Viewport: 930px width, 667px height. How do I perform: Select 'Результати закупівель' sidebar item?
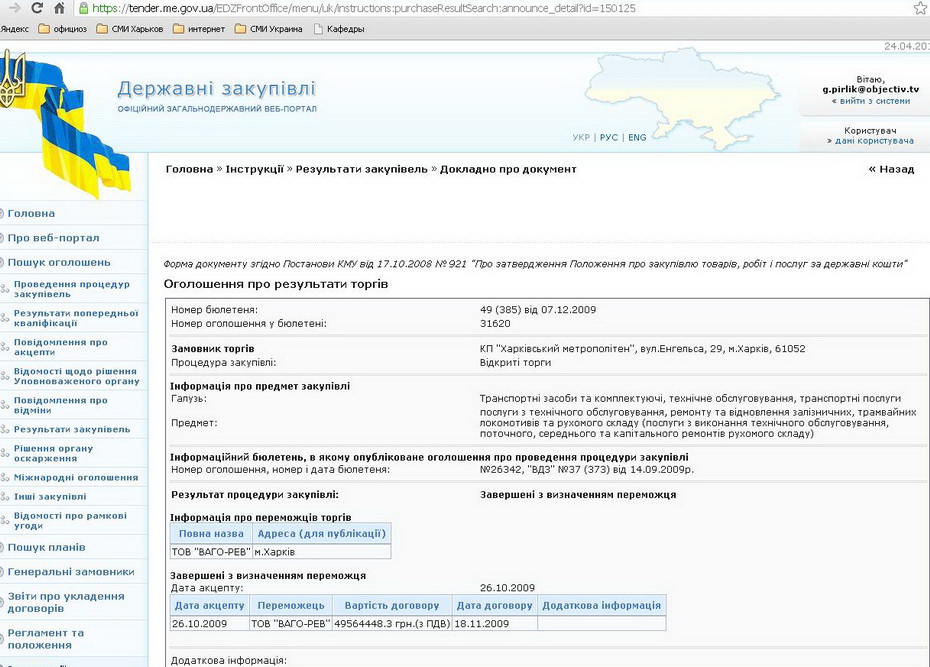(x=72, y=429)
